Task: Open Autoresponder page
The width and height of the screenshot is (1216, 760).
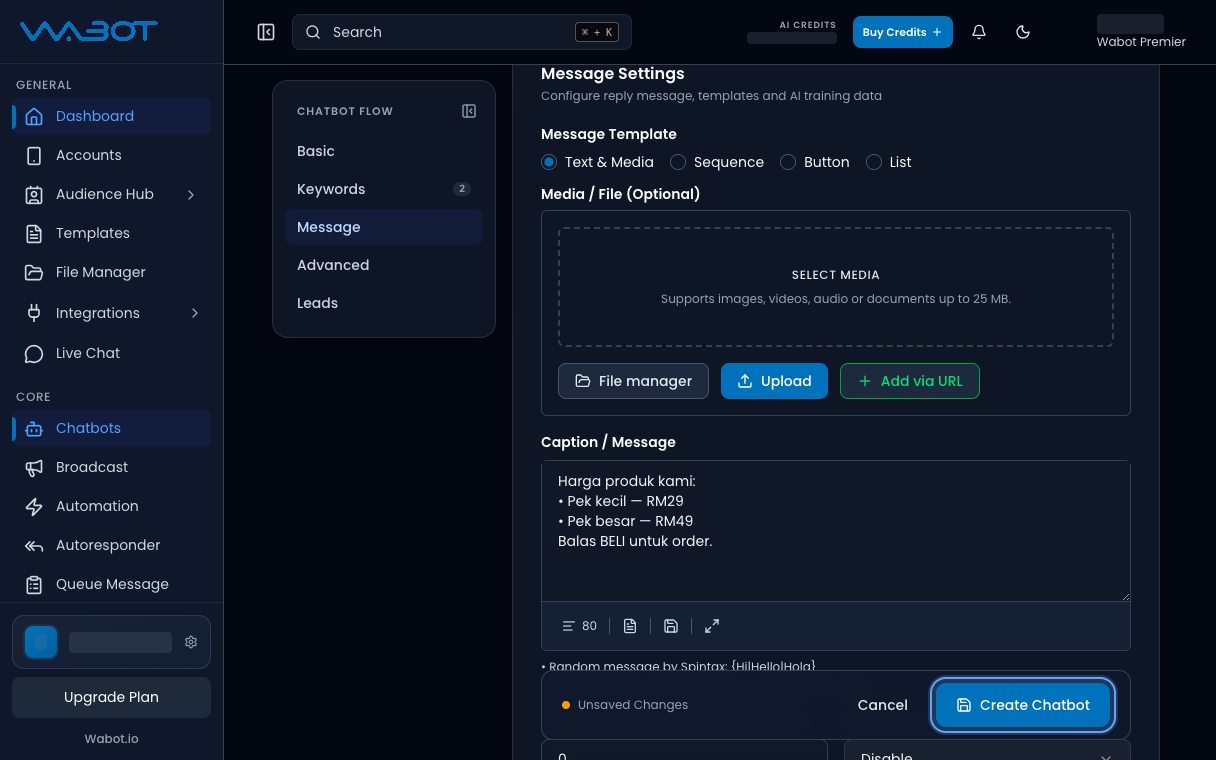Action: pyautogui.click(x=111, y=545)
